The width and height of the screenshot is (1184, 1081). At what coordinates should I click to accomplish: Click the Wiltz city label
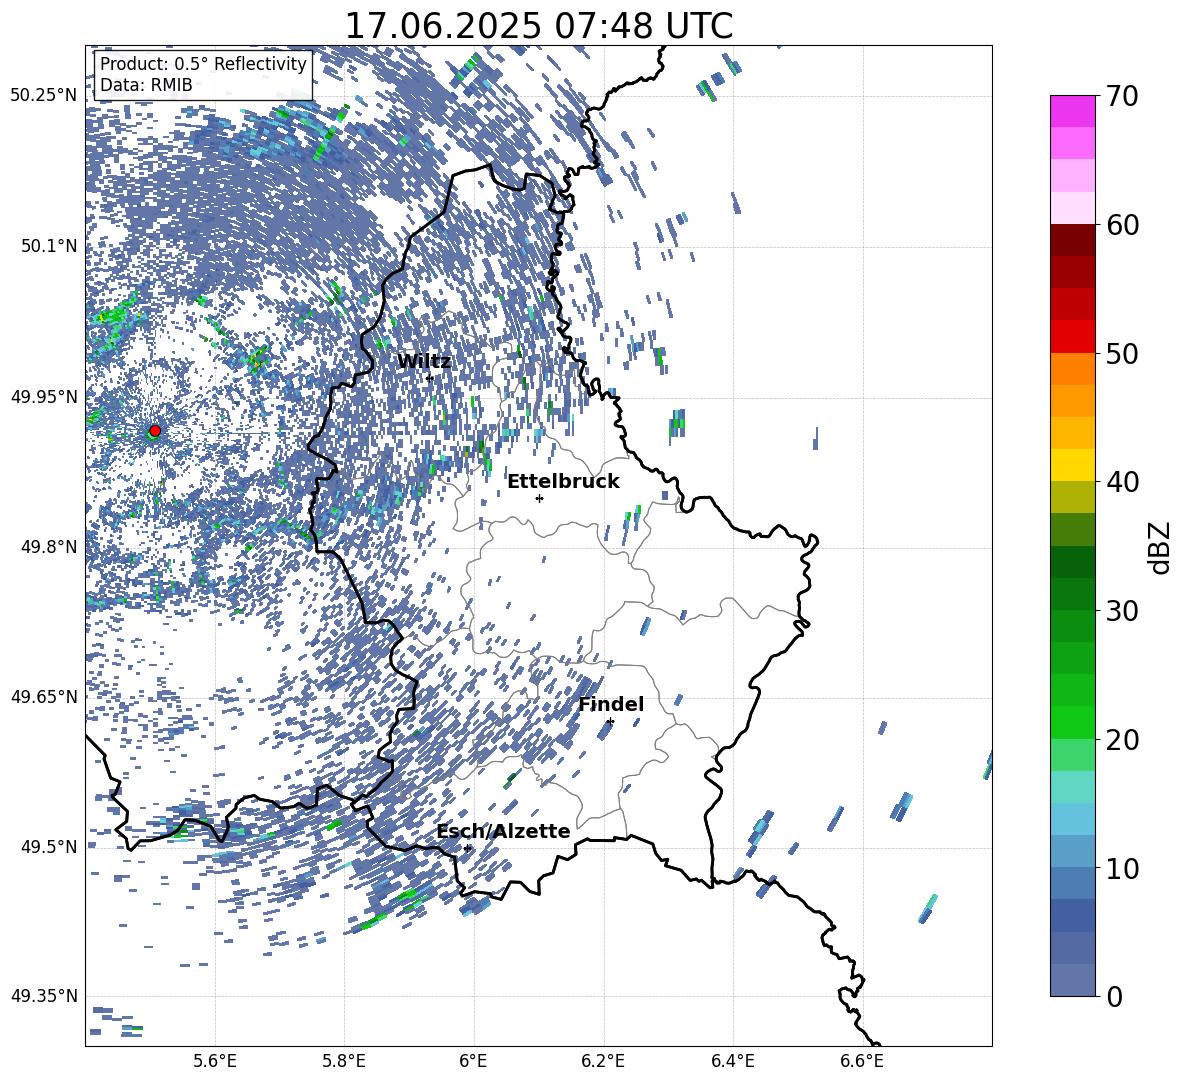point(424,362)
